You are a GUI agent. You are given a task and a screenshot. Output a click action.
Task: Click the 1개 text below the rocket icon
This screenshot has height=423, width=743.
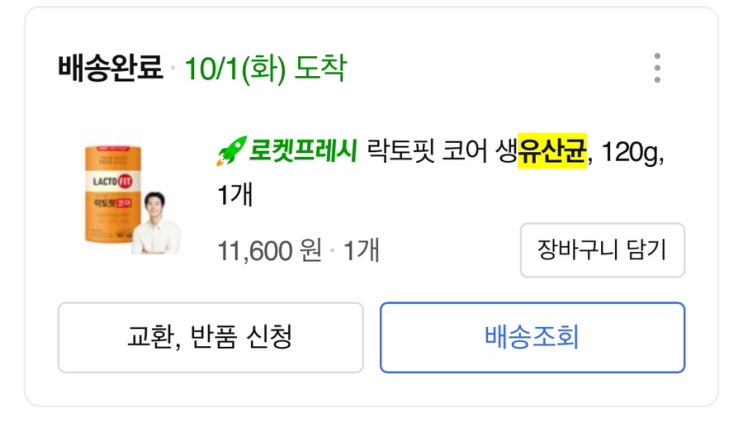click(236, 194)
